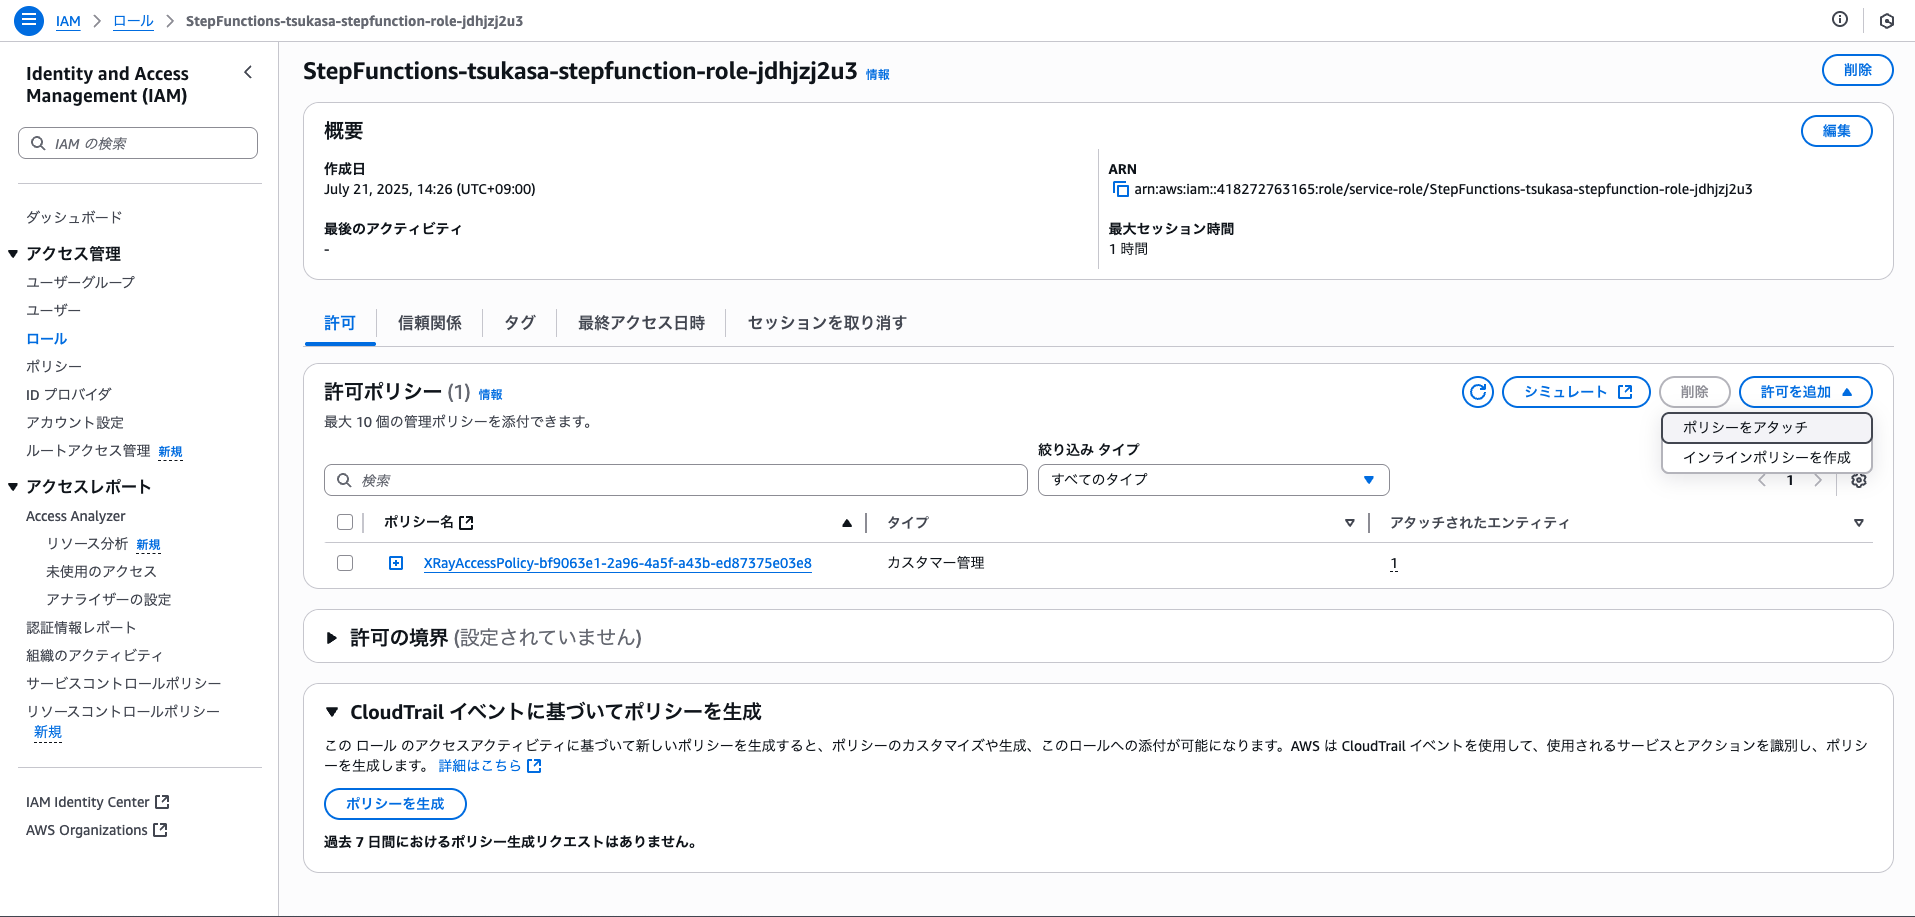Screen dimensions: 1915x917
Task: Open the hexagon settings icon in header
Action: 1887,20
